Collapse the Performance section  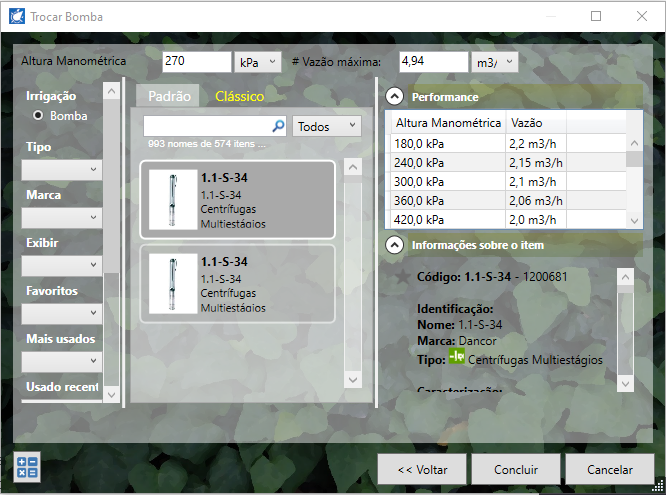coord(395,97)
